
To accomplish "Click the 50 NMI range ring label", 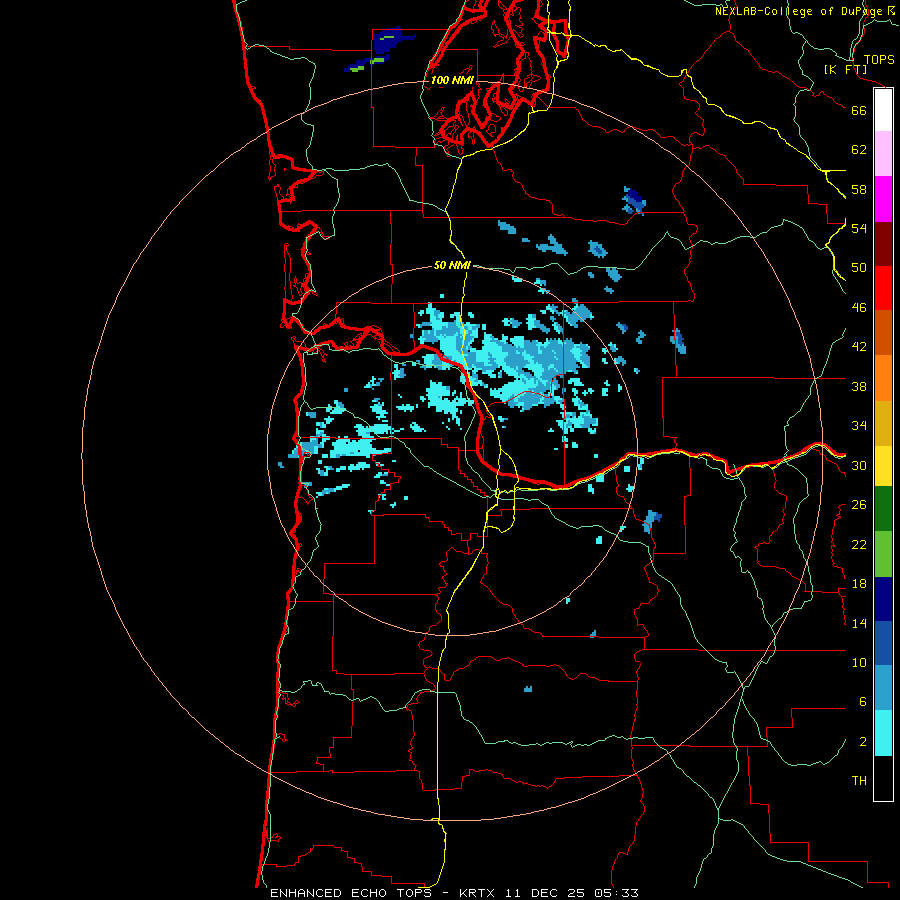I will point(452,265).
